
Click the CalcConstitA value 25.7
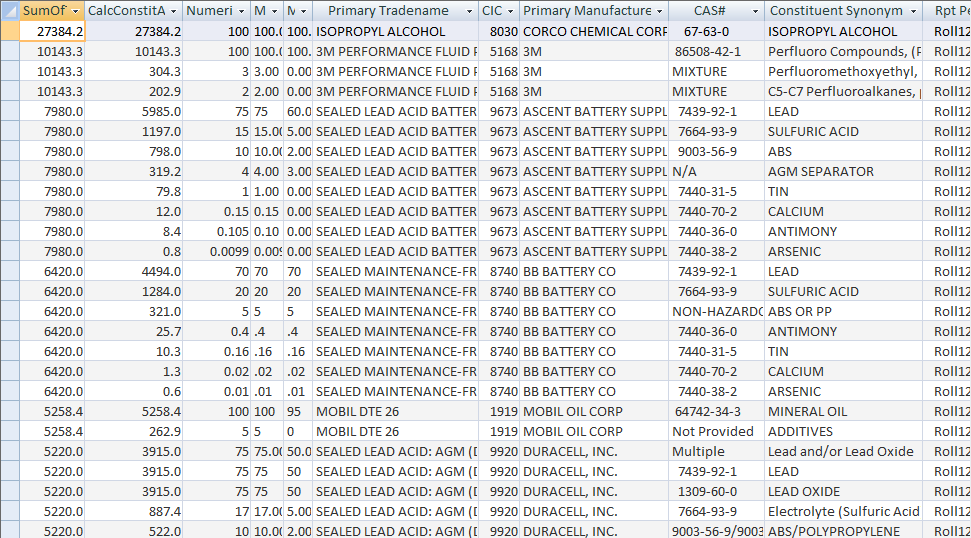click(134, 332)
